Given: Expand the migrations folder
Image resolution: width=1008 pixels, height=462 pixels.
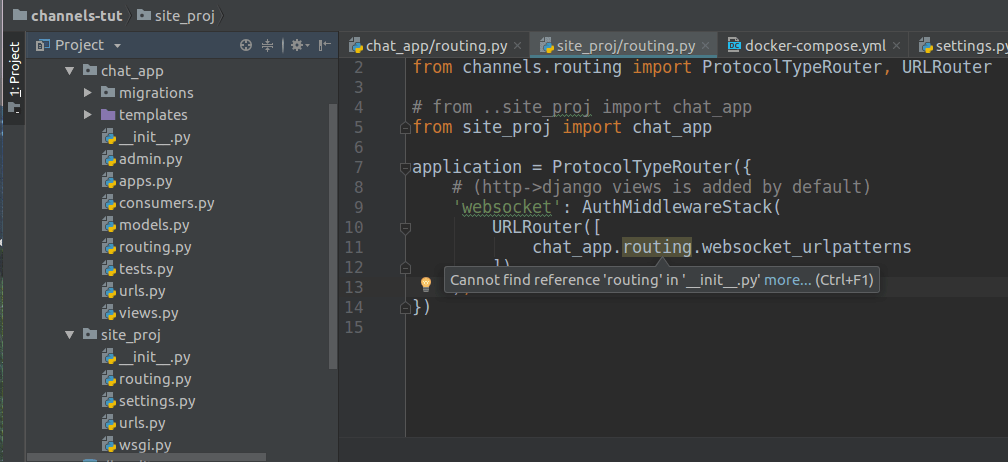Looking at the screenshot, I should (x=88, y=93).
